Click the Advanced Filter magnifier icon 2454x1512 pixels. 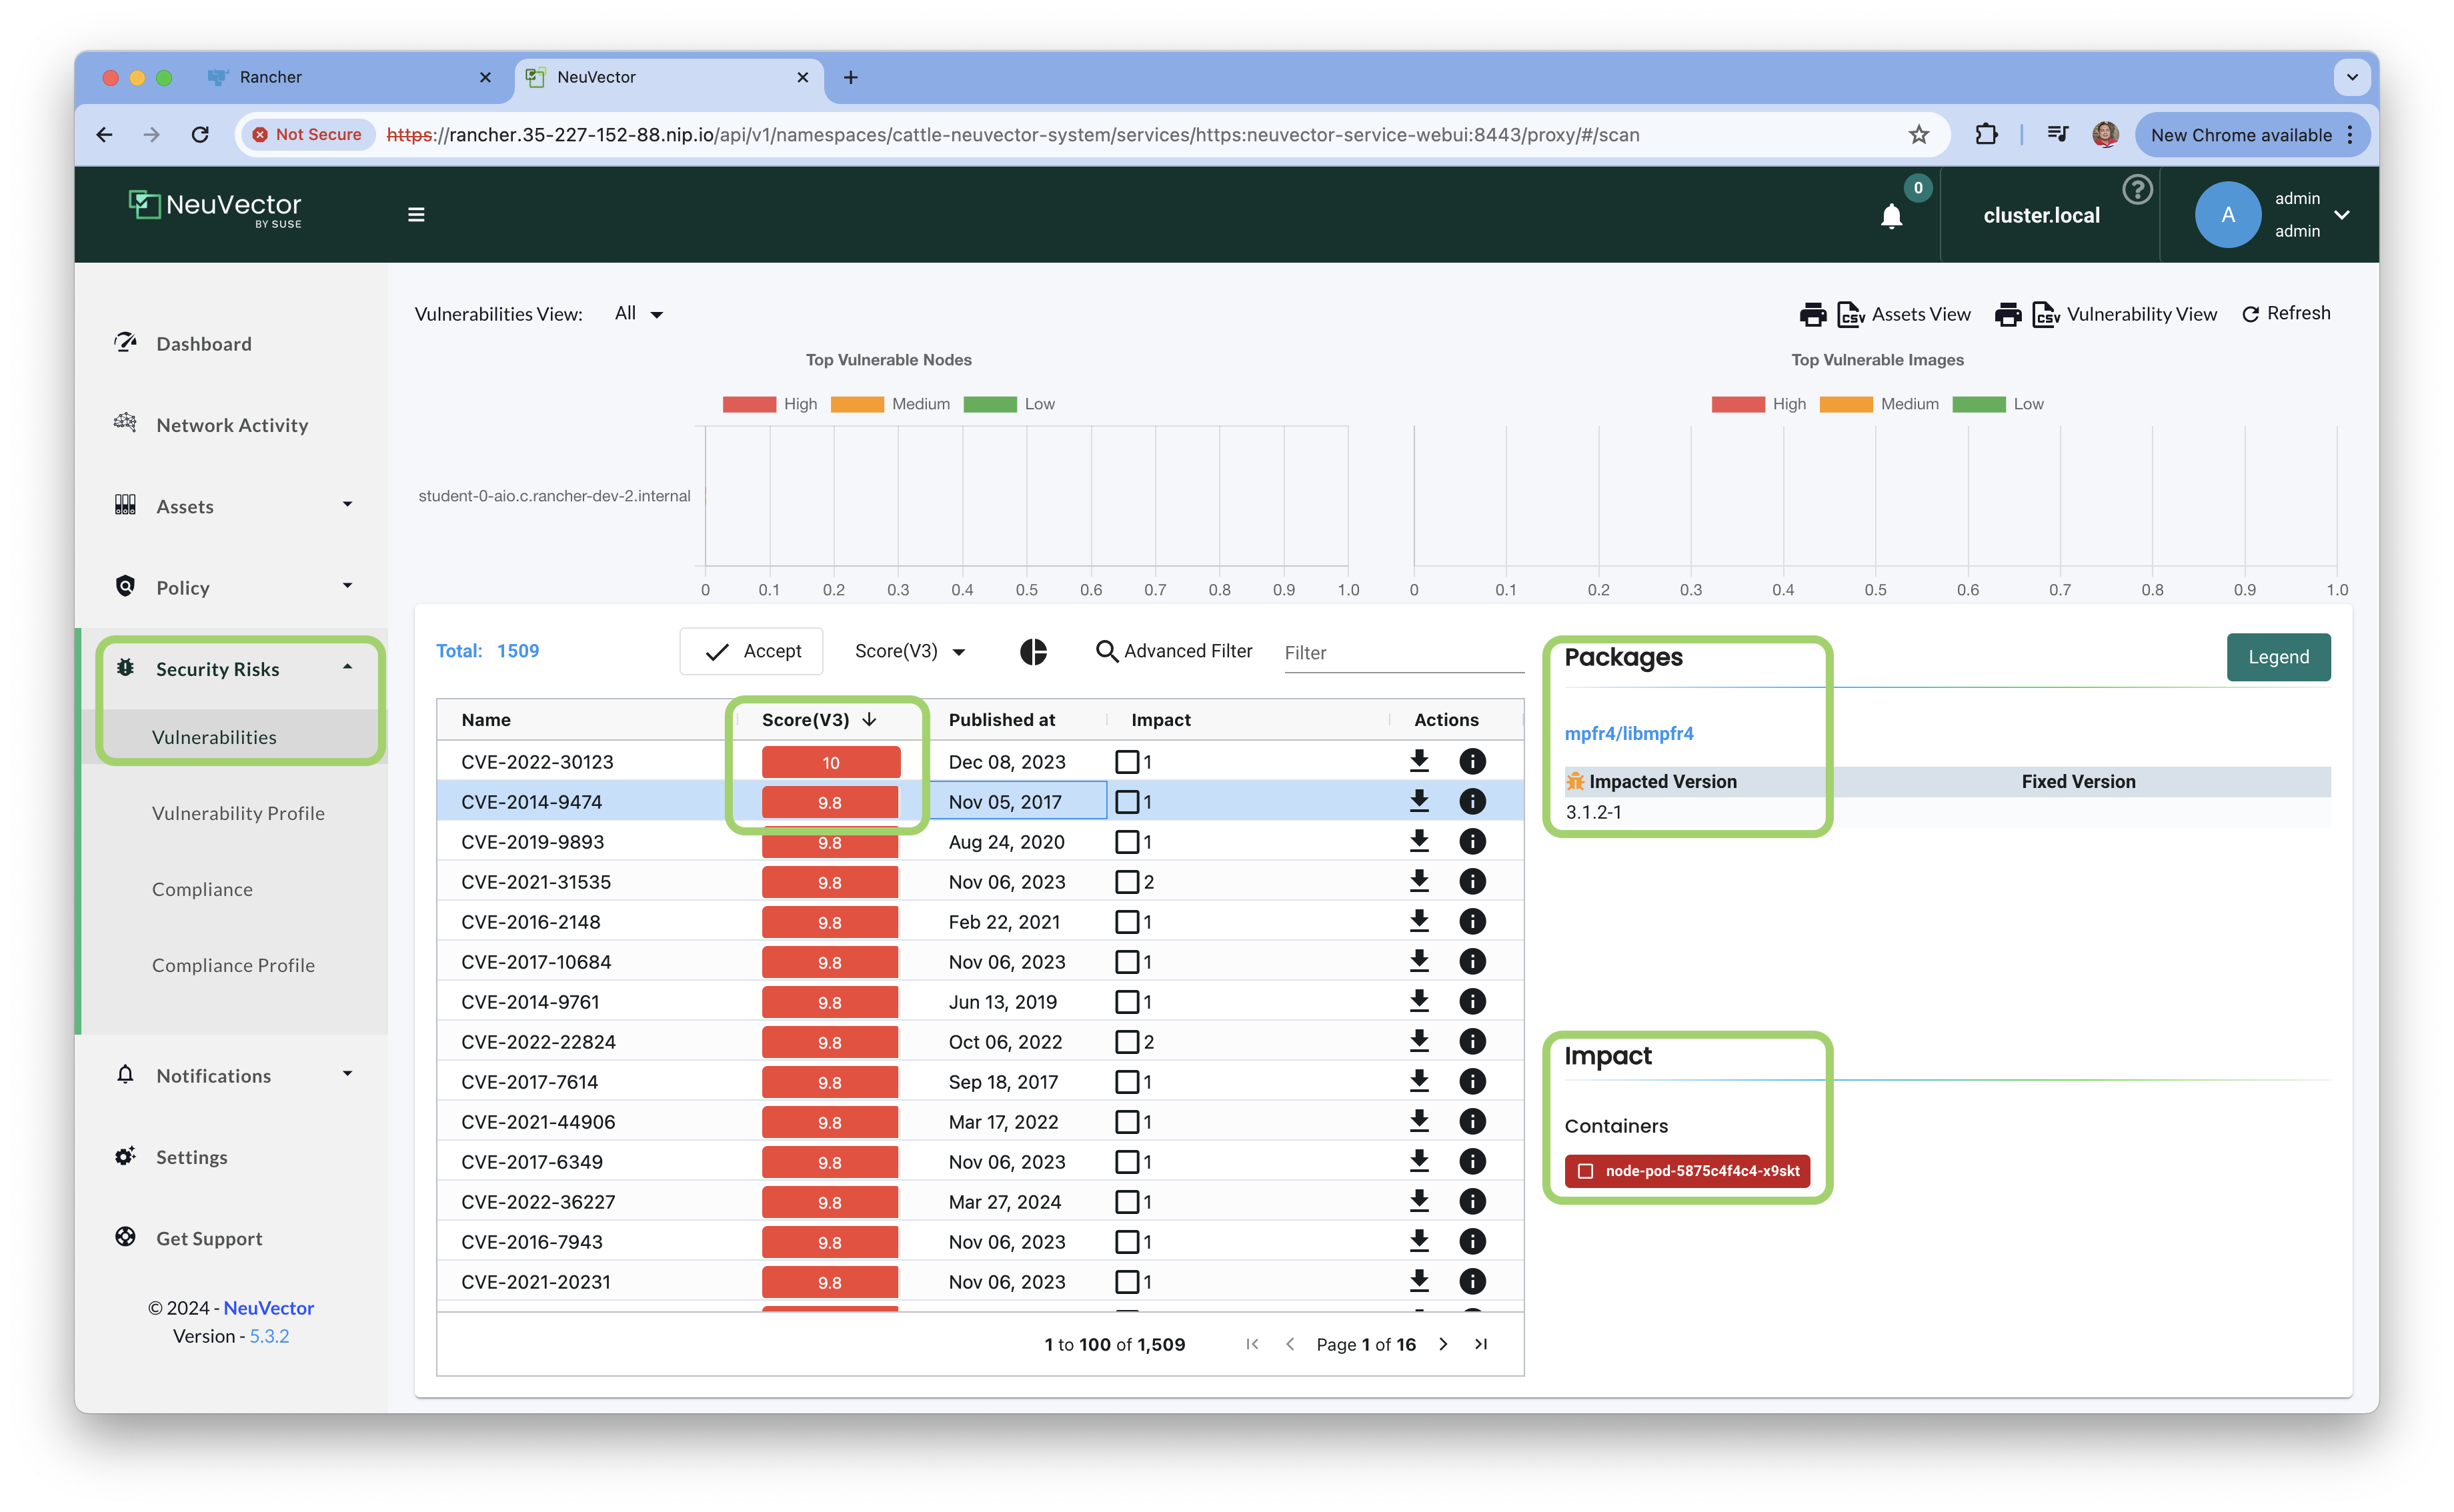(x=1106, y=652)
